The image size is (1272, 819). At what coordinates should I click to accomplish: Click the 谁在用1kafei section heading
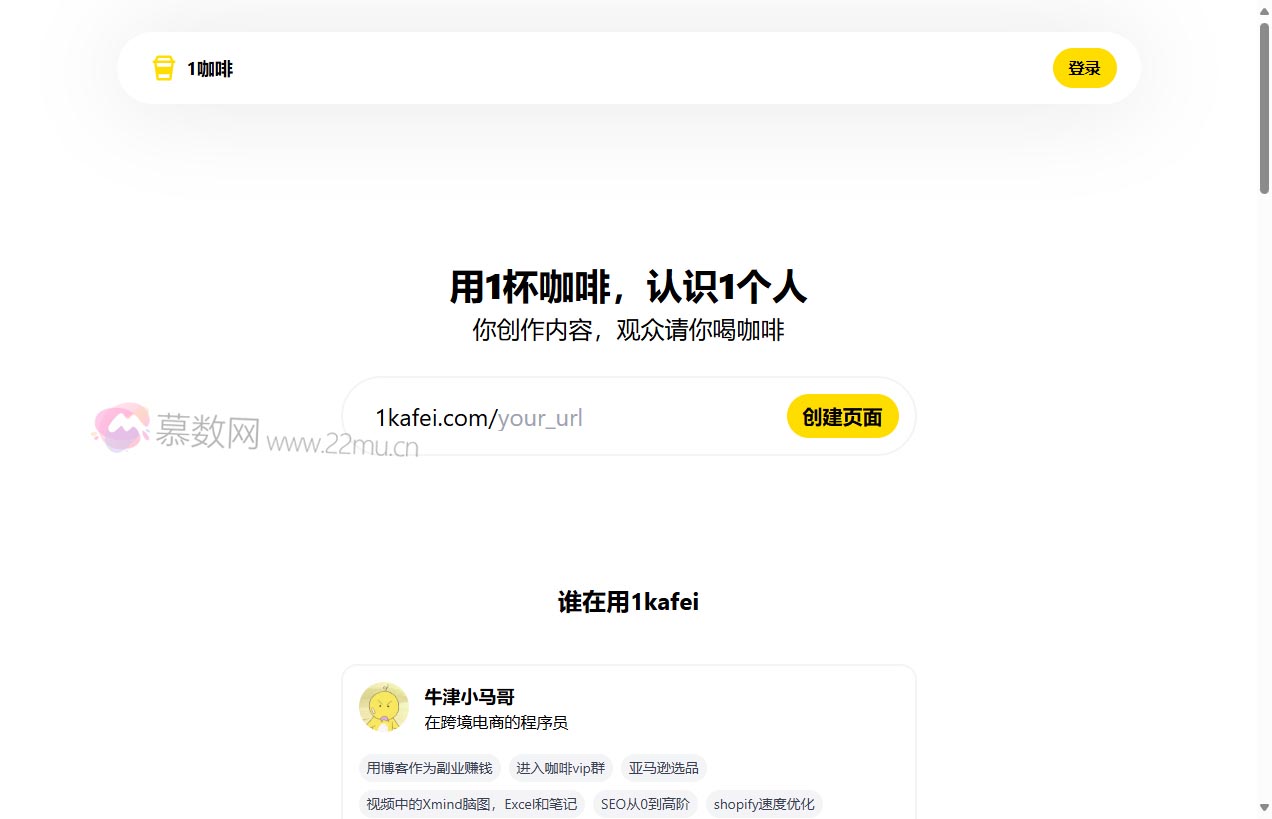[628, 601]
